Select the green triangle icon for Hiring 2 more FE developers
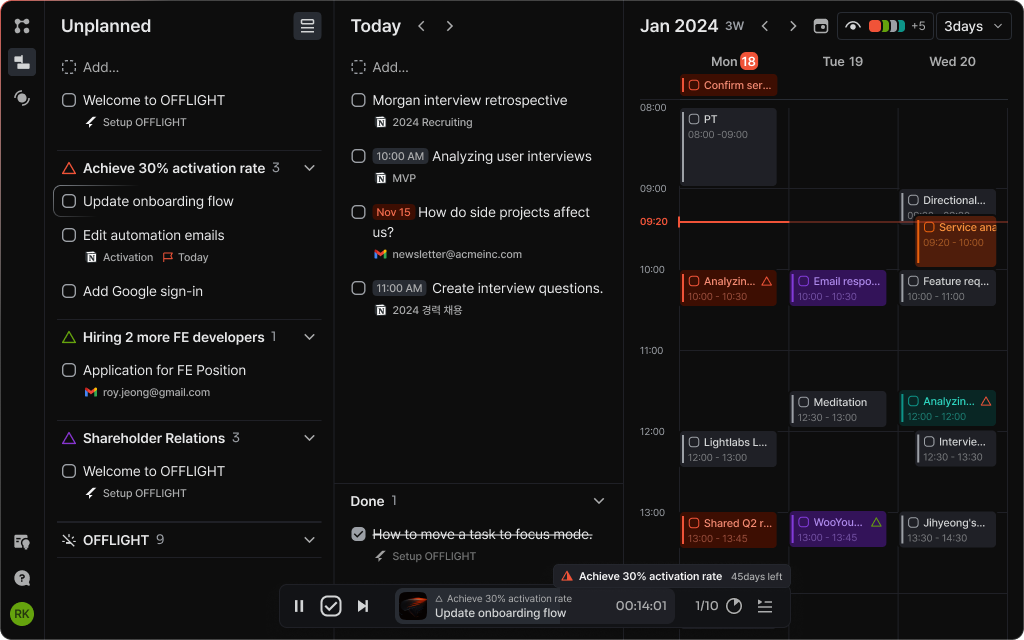The image size is (1024, 640). click(x=69, y=338)
